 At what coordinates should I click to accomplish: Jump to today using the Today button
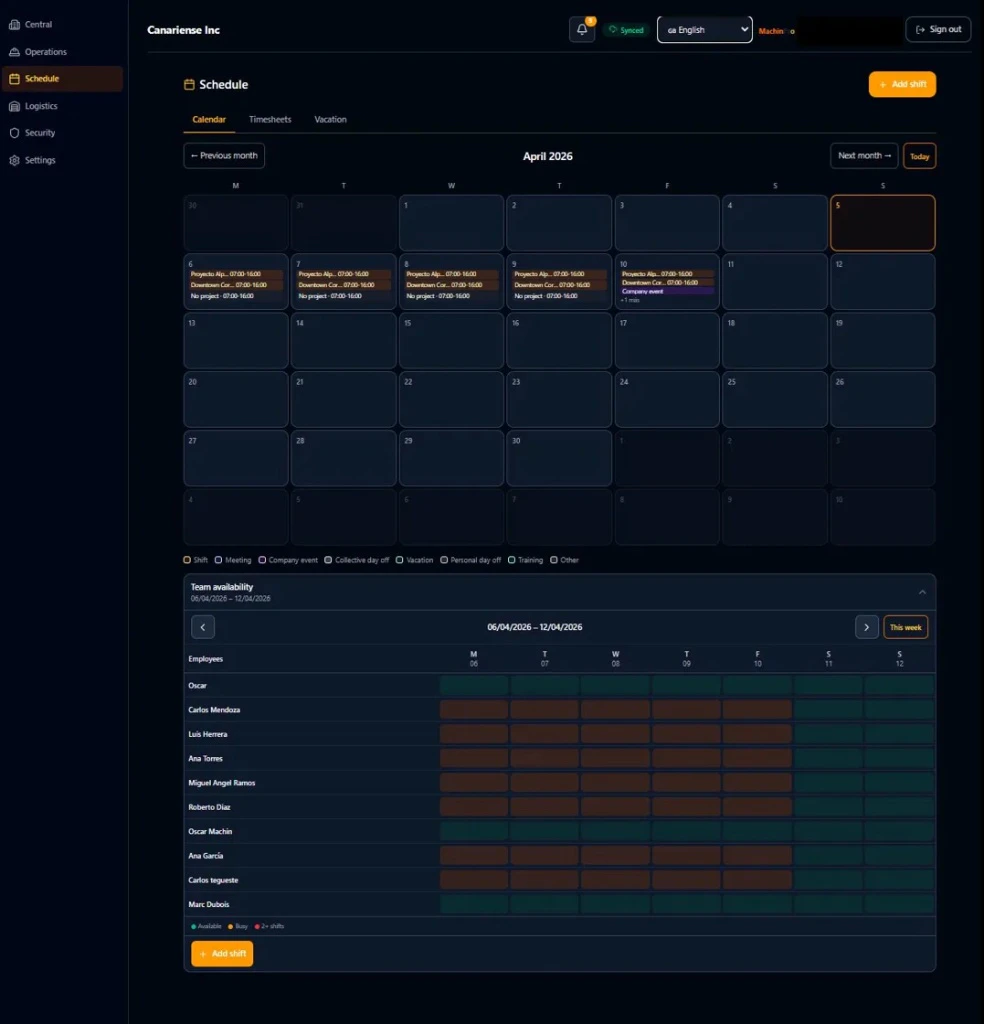(x=919, y=155)
